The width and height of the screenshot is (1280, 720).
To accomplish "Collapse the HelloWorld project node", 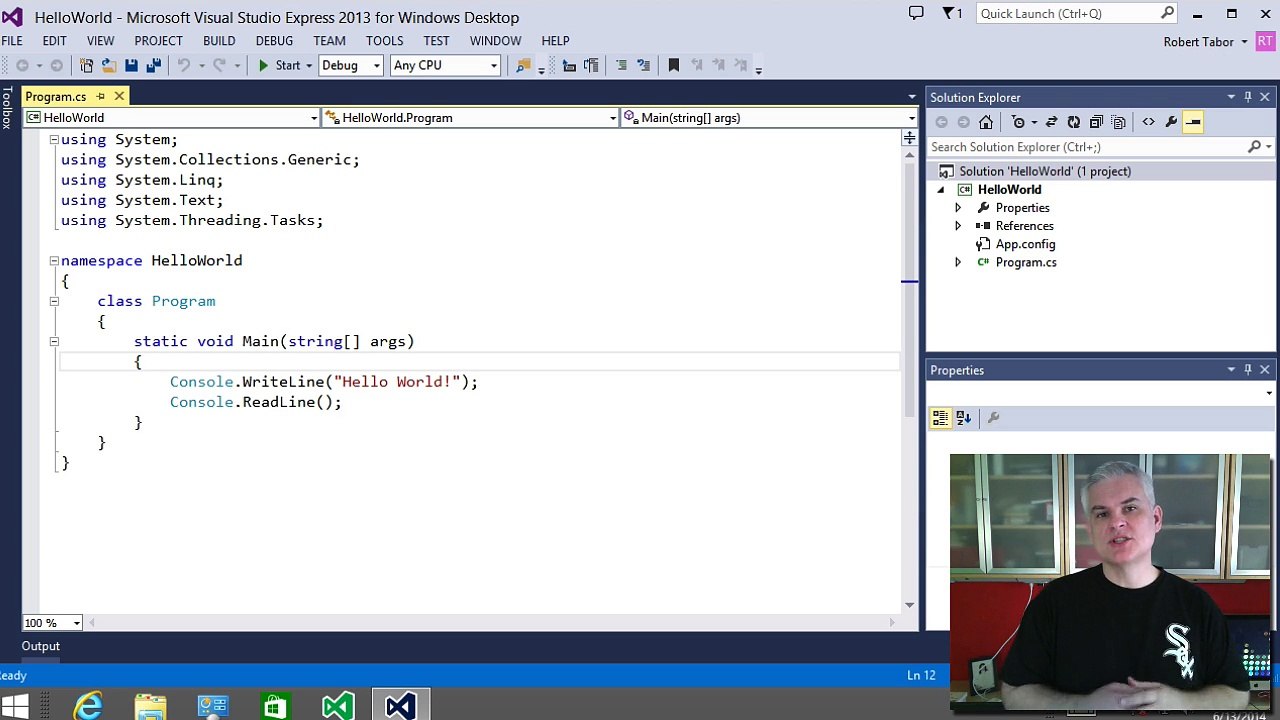I will (x=941, y=190).
